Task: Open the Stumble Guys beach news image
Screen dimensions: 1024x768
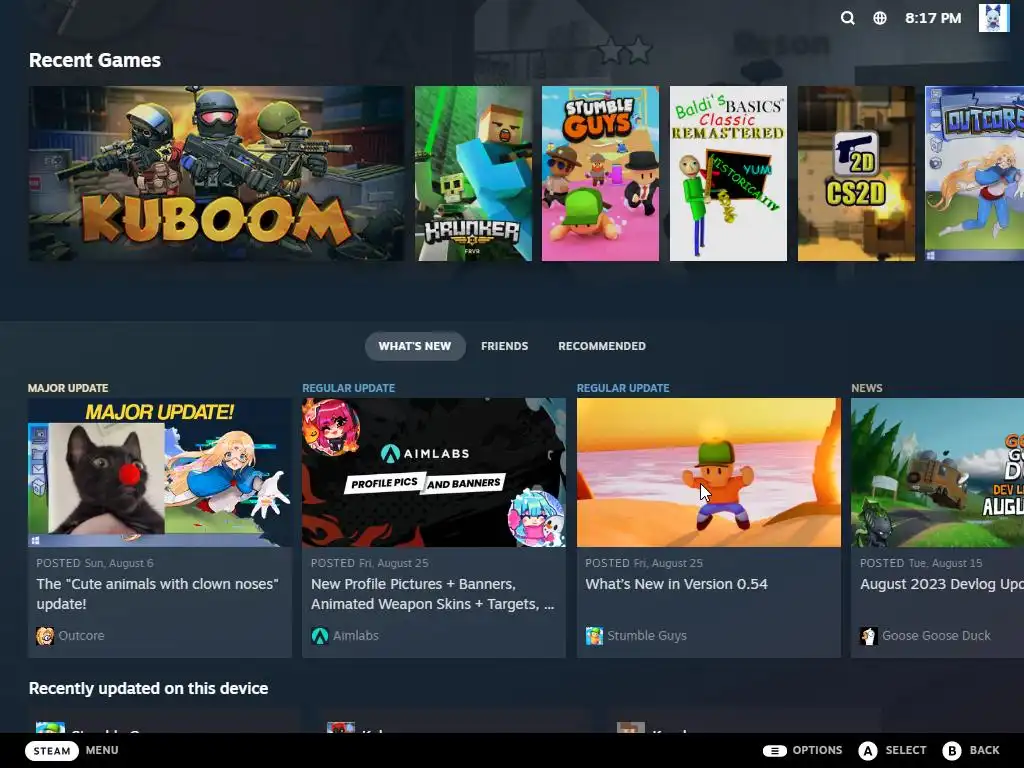Action: pyautogui.click(x=709, y=472)
